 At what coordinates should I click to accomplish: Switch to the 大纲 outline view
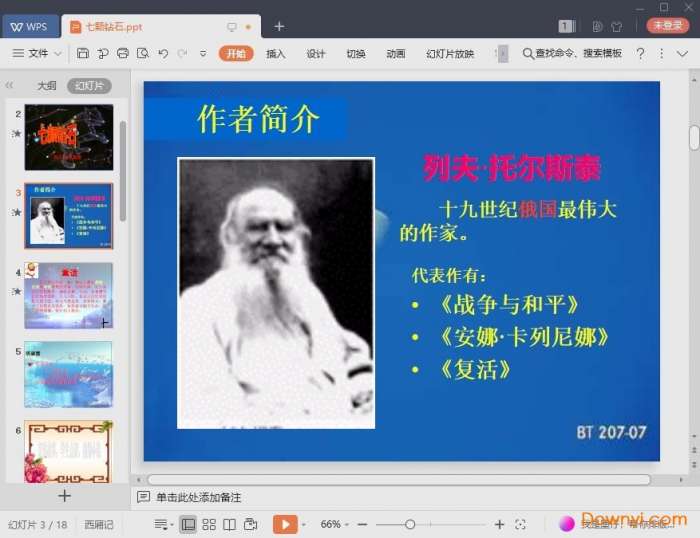46,85
